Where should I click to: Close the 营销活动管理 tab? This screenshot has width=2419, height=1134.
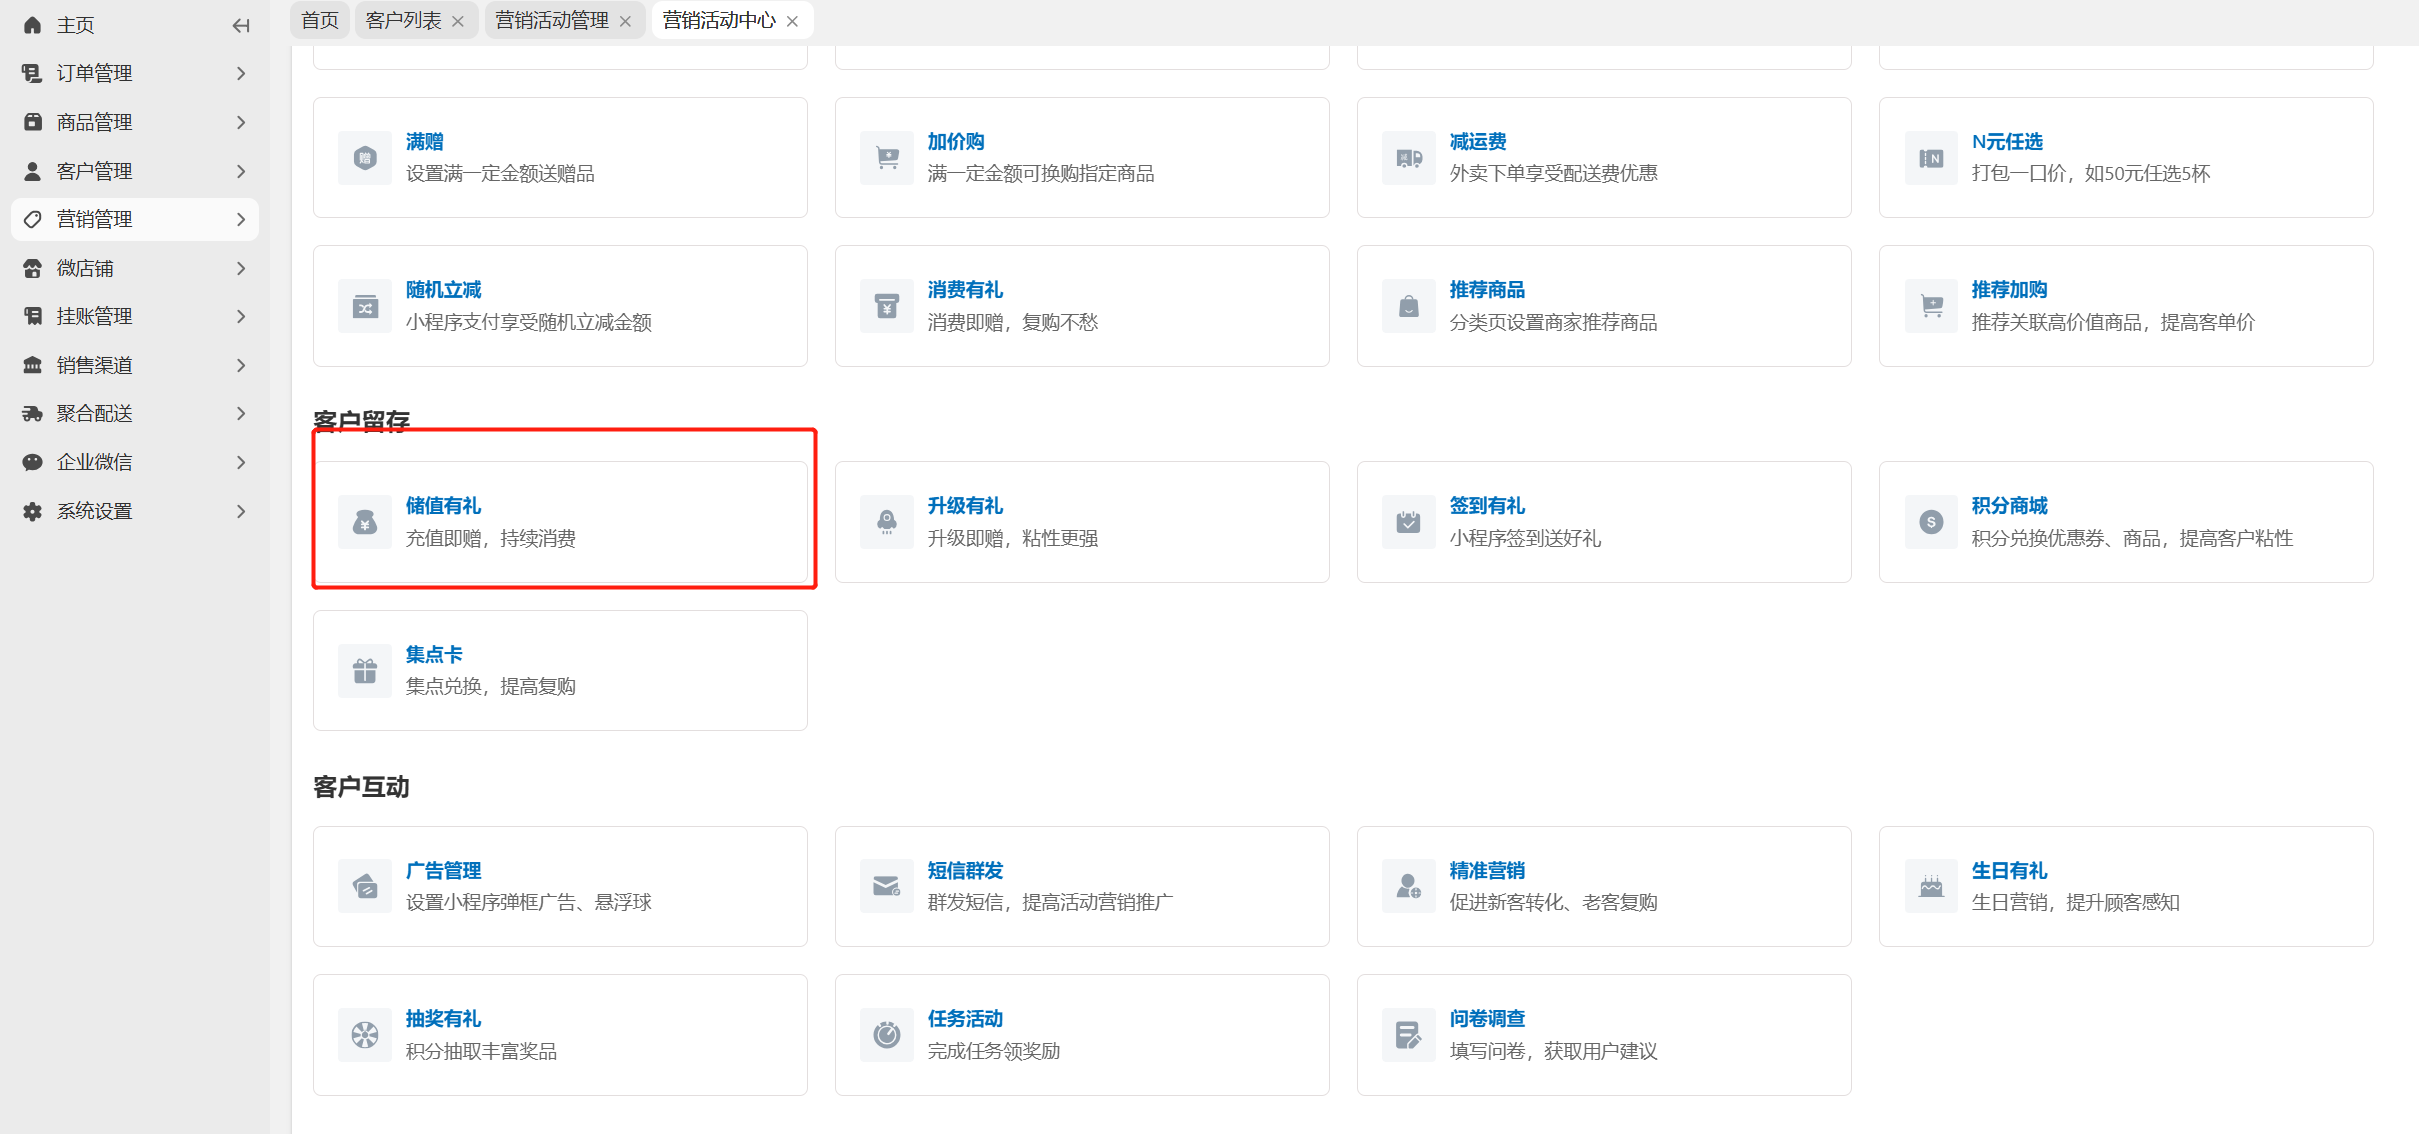pyautogui.click(x=625, y=21)
